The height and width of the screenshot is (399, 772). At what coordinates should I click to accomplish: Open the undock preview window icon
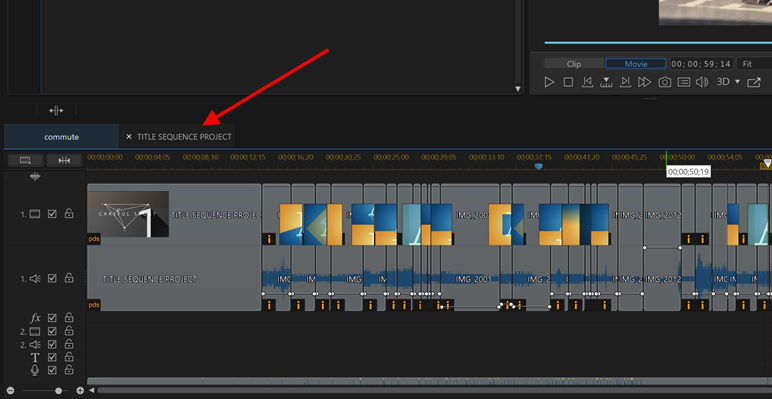(x=754, y=82)
